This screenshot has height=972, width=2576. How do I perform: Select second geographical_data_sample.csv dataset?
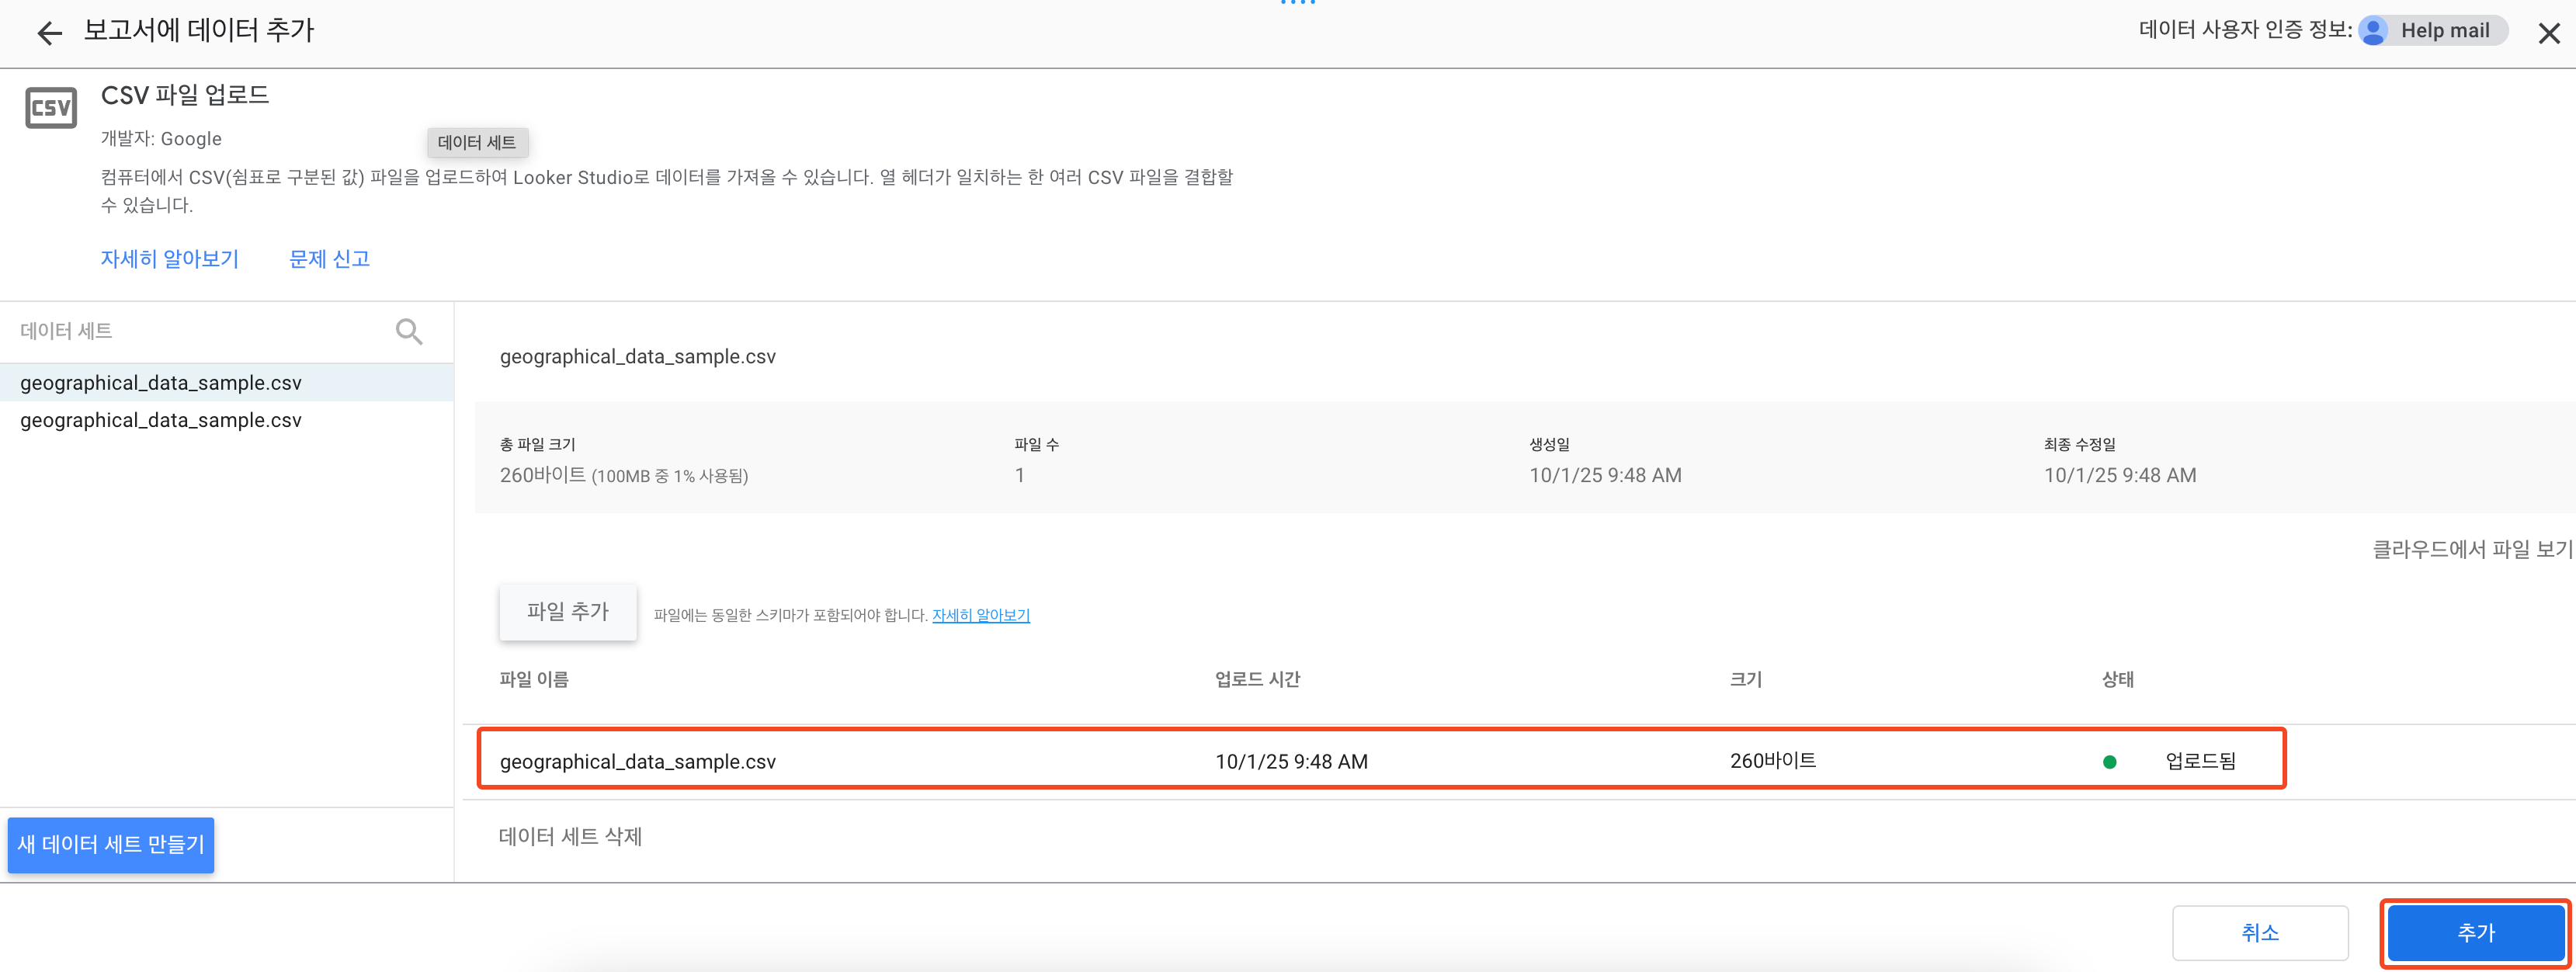tap(161, 420)
